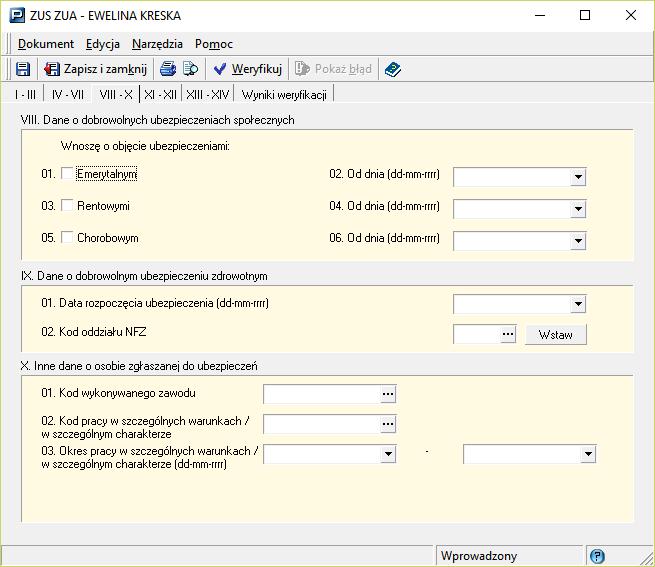Open the help book icon
The width and height of the screenshot is (655, 567).
[393, 69]
